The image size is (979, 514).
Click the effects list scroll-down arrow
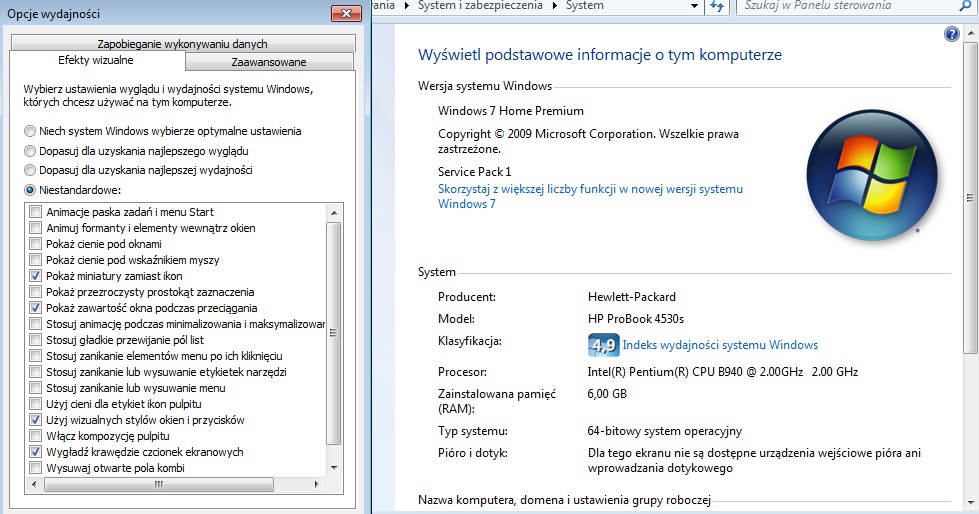pos(334,468)
